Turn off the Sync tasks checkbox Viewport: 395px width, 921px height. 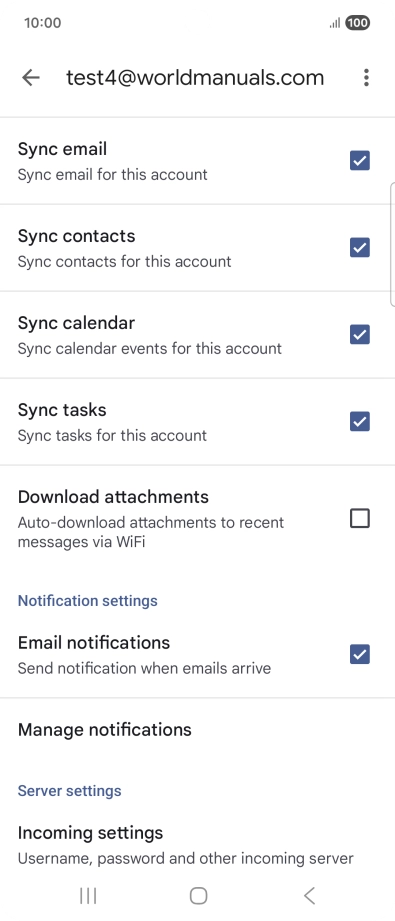point(360,421)
